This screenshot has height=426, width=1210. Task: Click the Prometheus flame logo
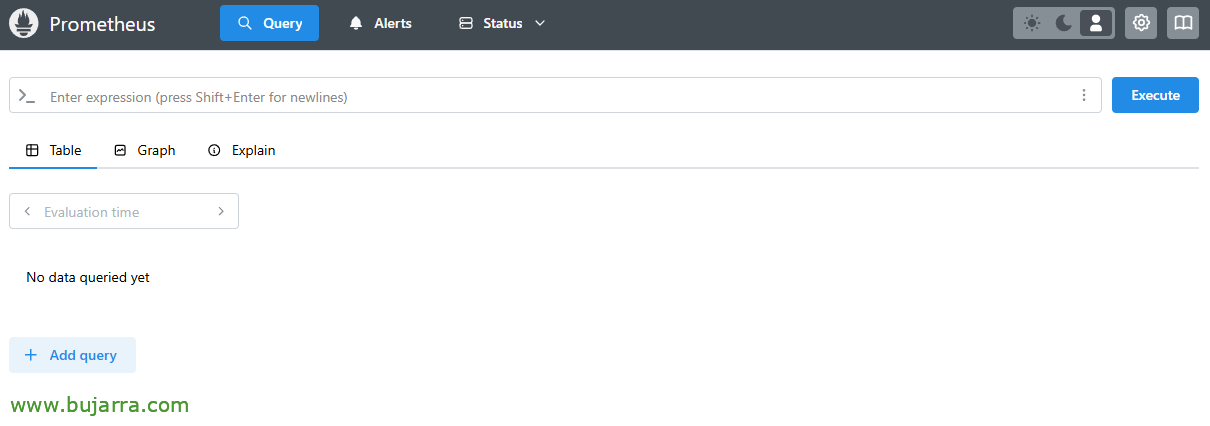[x=24, y=23]
